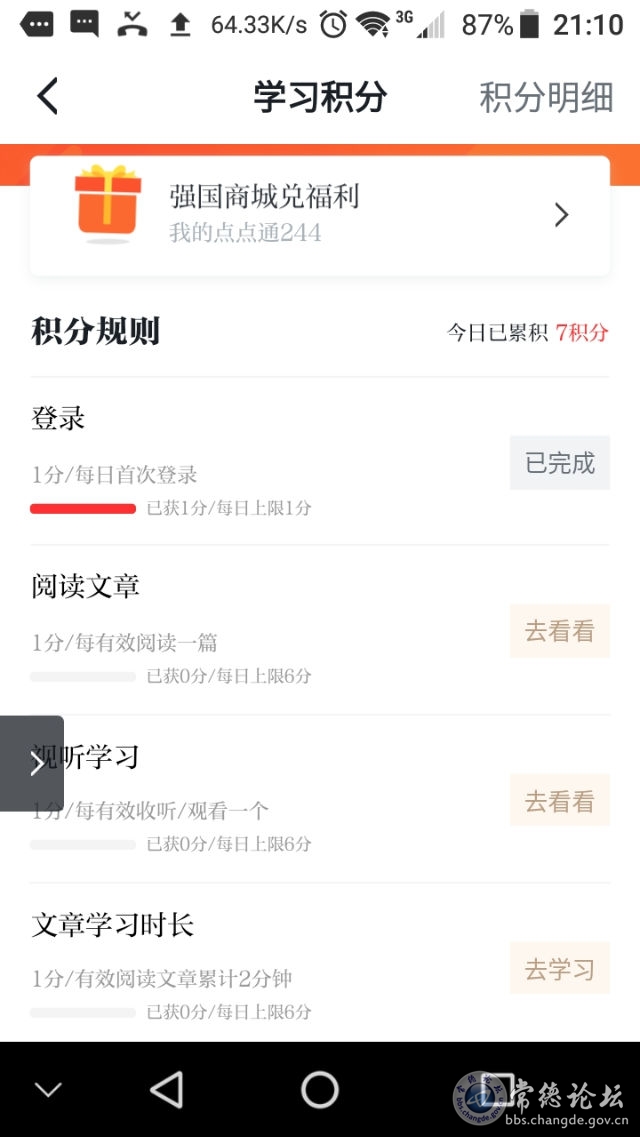The width and height of the screenshot is (640, 1137).
Task: Tap the Android back triangle button
Action: (x=167, y=1089)
